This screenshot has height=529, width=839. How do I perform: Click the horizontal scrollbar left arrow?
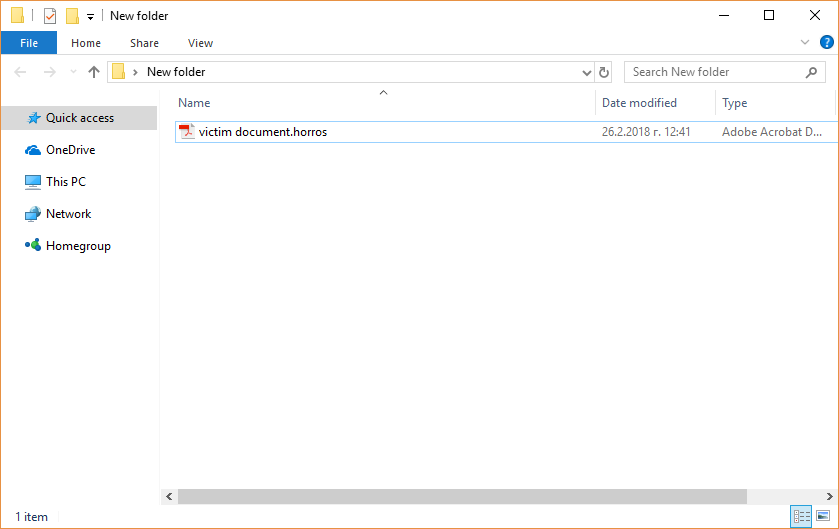coord(169,496)
